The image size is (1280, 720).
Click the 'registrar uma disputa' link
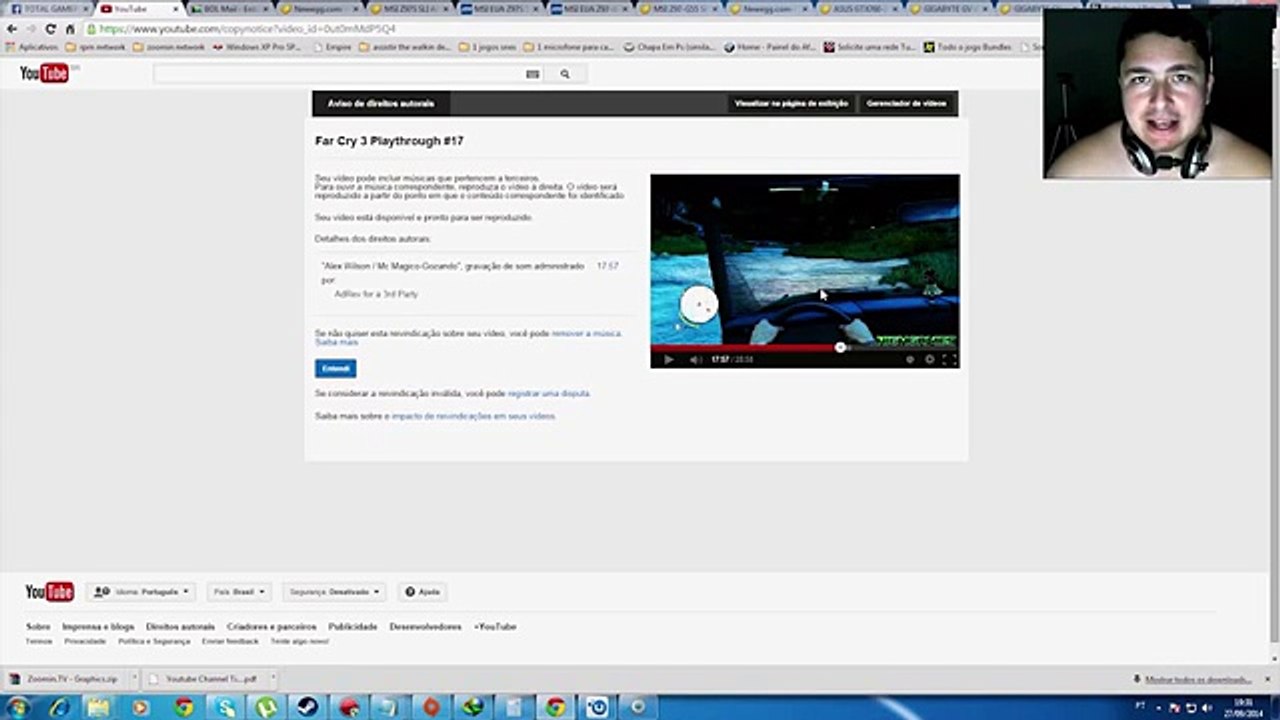(549, 394)
